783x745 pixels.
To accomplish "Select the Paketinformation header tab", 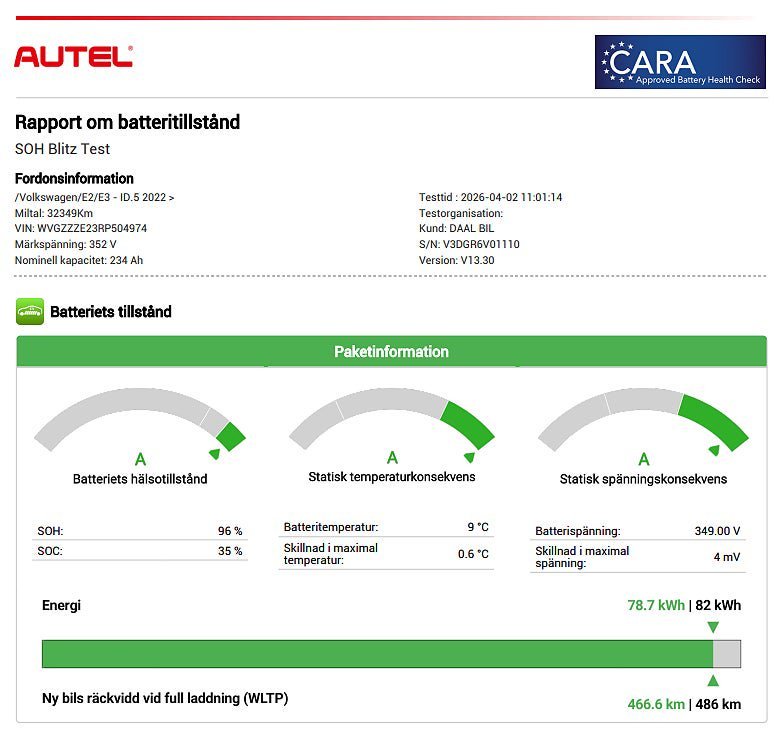I will [x=391, y=352].
